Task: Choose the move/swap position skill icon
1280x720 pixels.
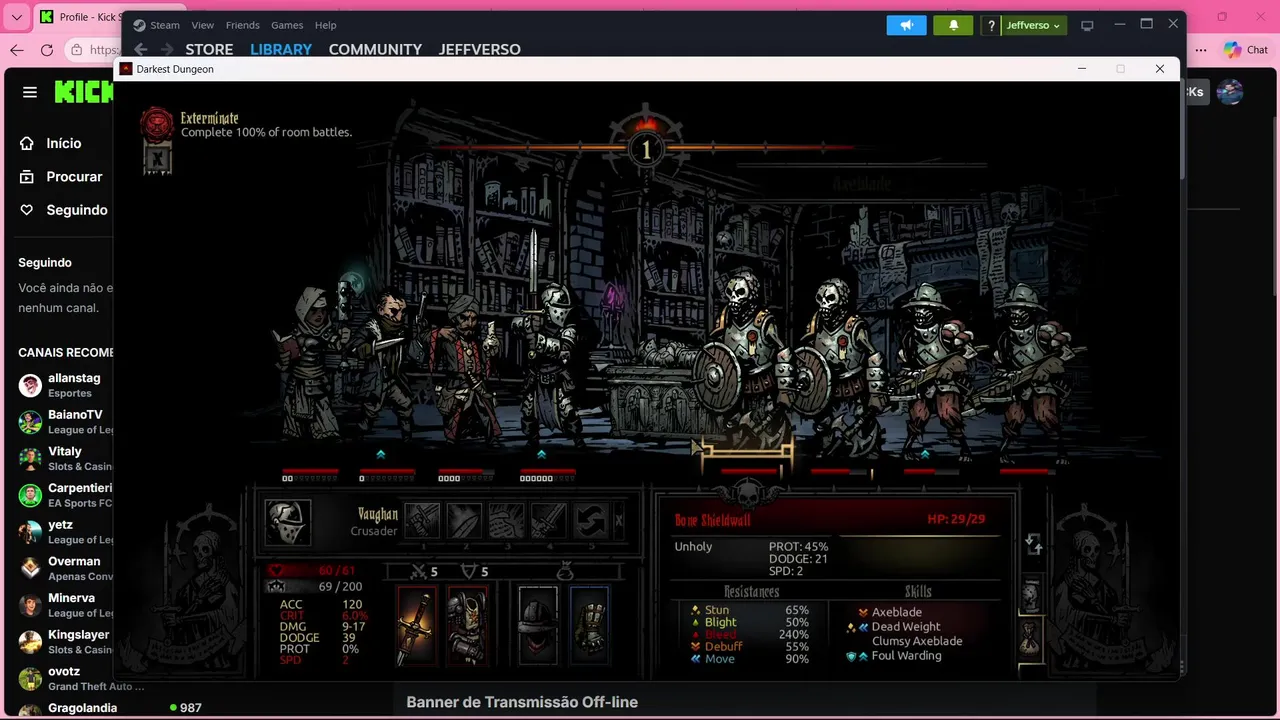Action: [x=590, y=521]
